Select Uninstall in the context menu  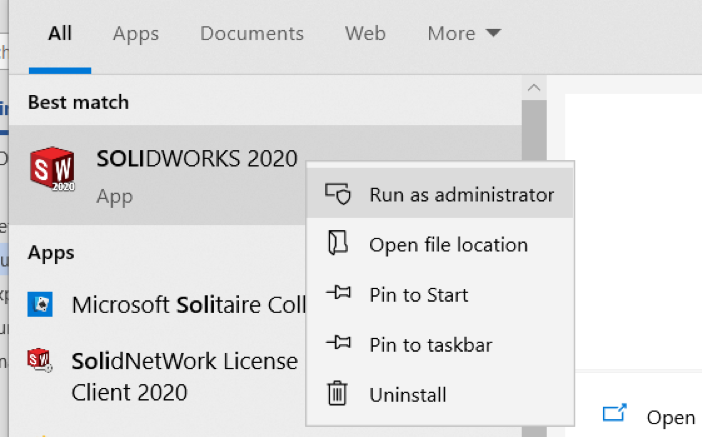[x=407, y=395]
